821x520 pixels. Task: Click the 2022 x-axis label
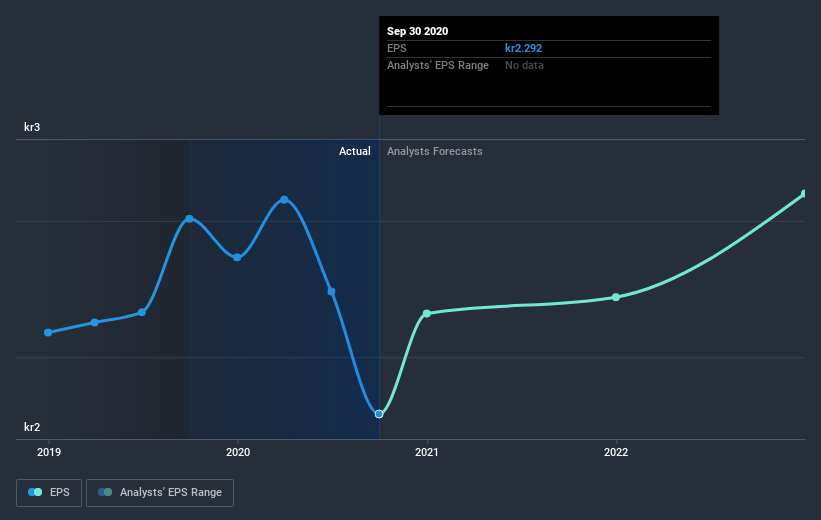click(616, 452)
